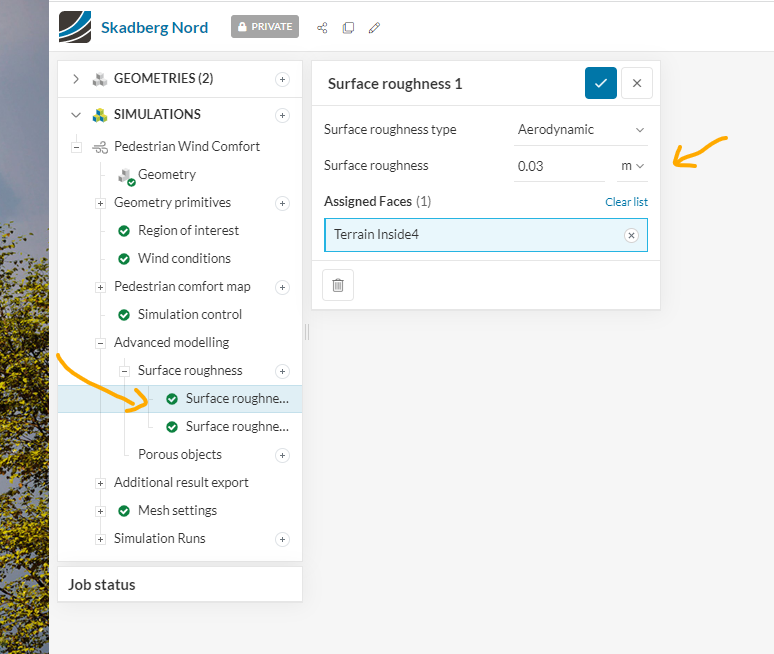Remove Terrain Inside4 from assigned faces
774x654 pixels.
631,235
